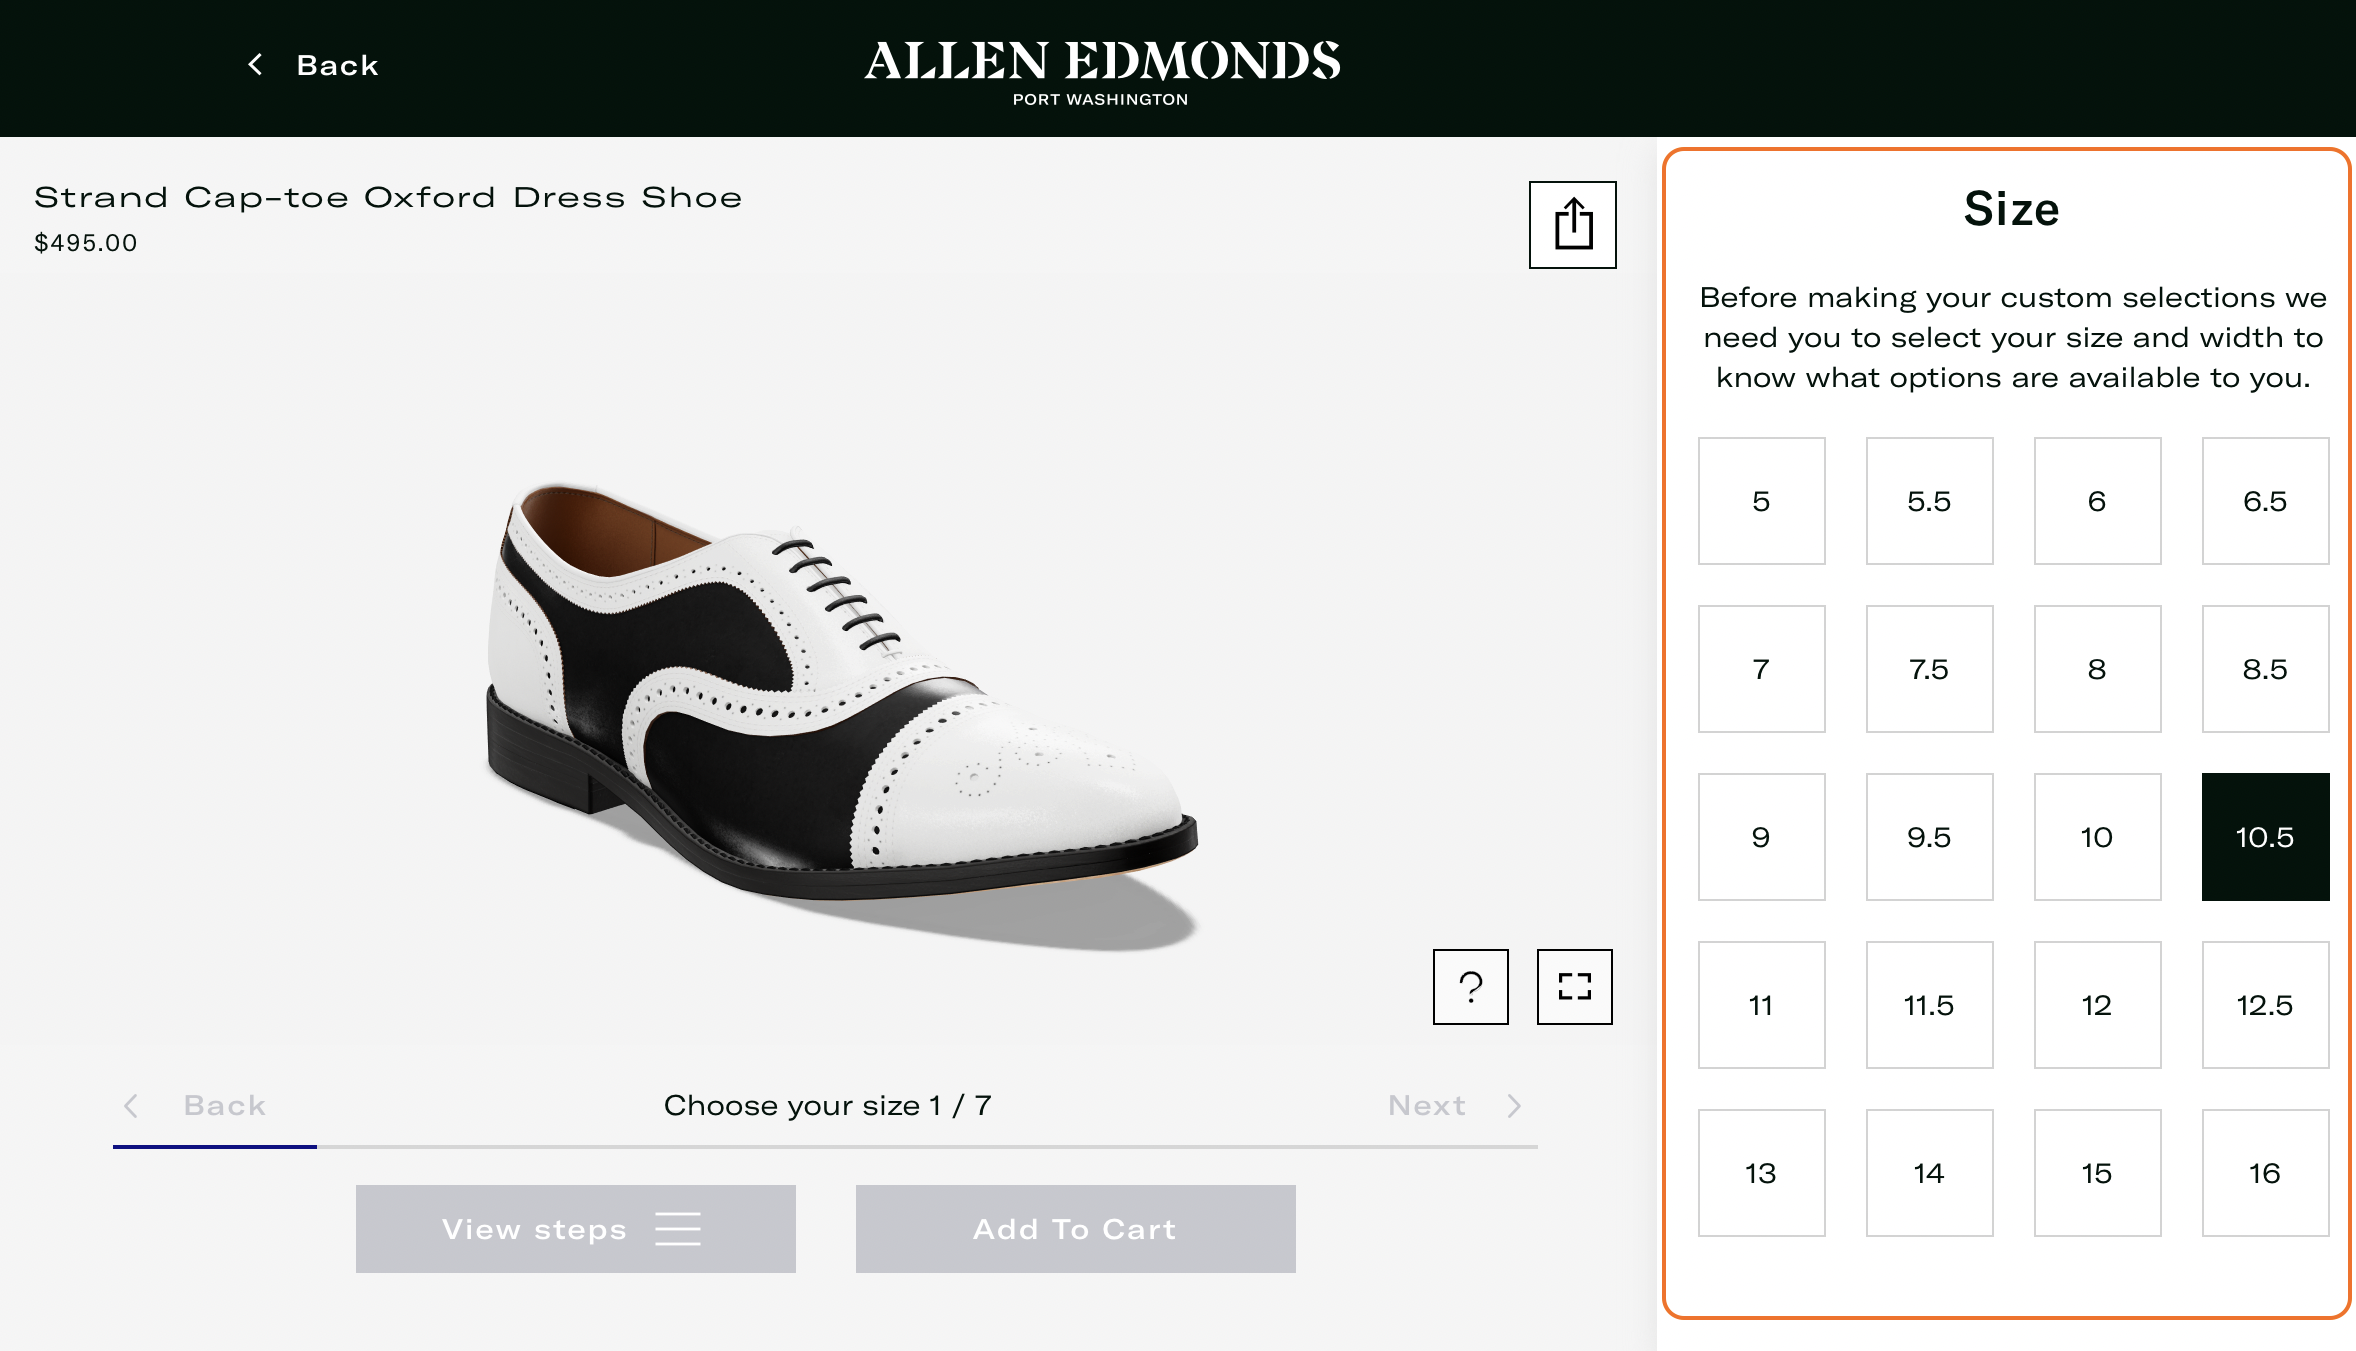Image resolution: width=2356 pixels, height=1351 pixels.
Task: Select shoe size 9.5
Action: (1929, 837)
